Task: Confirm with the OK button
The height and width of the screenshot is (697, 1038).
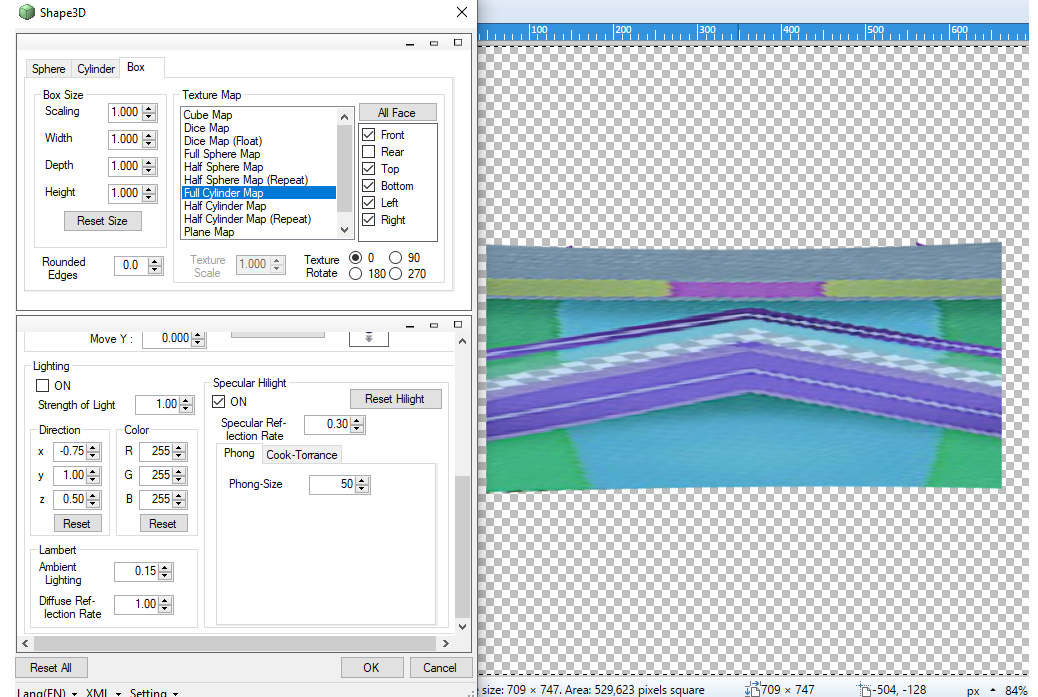Action: point(371,667)
